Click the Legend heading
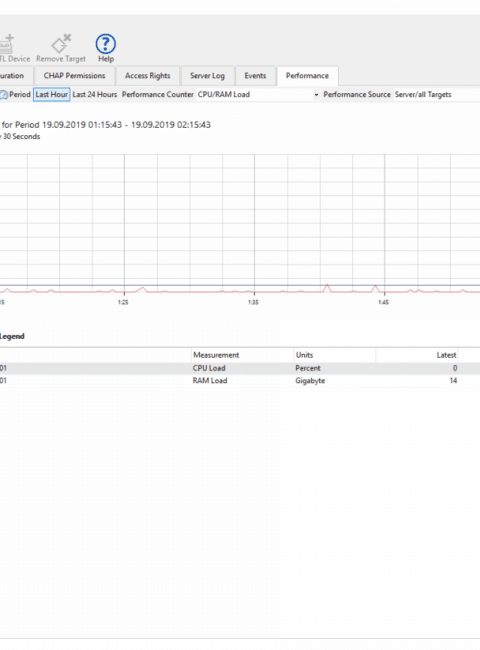The width and height of the screenshot is (480, 650). point(12,336)
